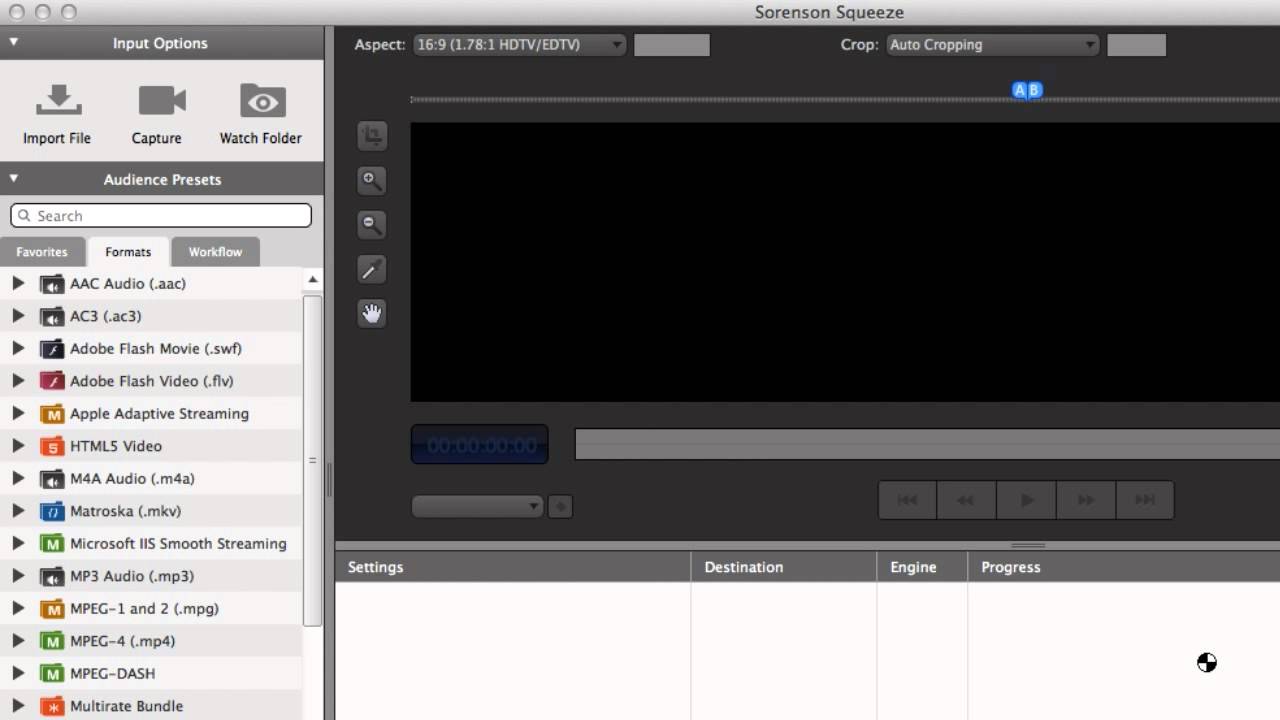
Task: Click the B out-point marker
Action: (1035, 90)
